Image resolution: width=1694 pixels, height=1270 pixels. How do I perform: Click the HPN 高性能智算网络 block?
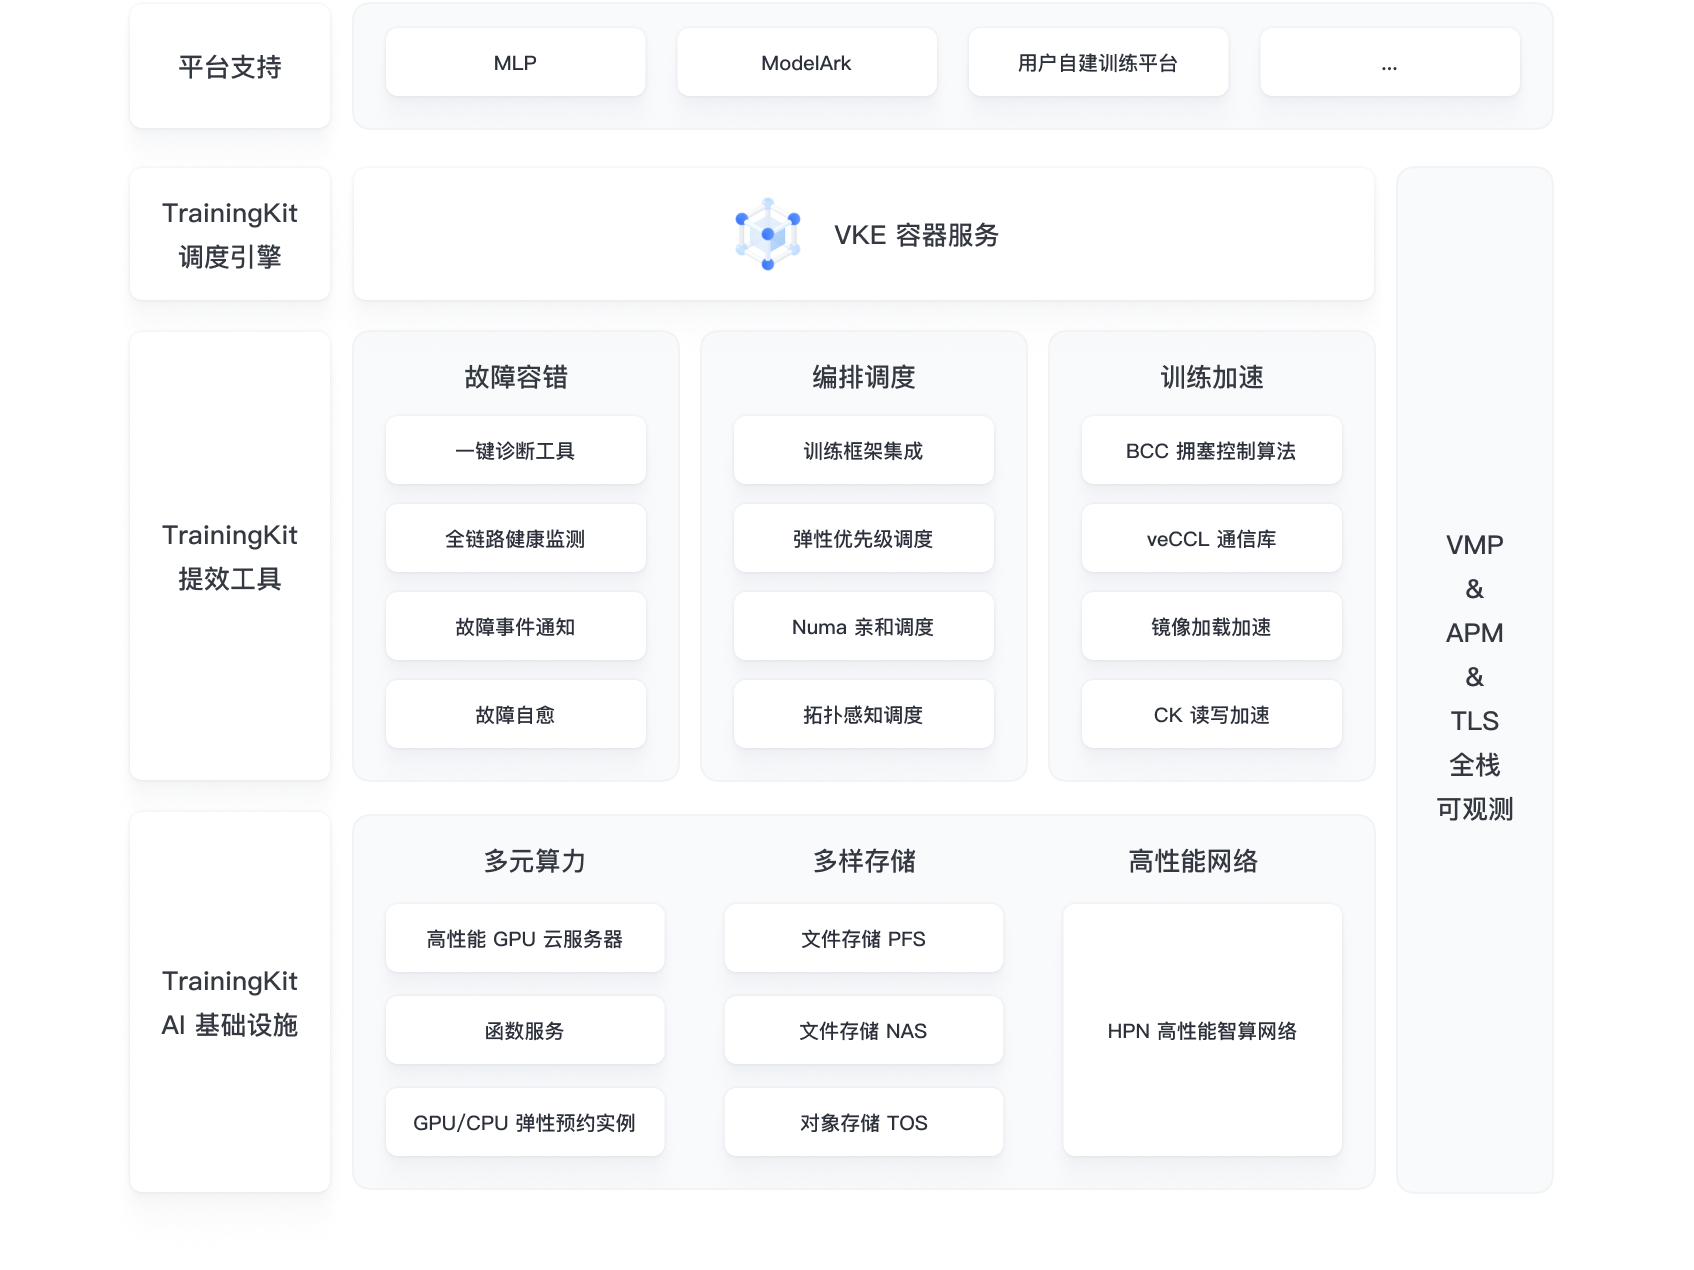[1201, 1030]
